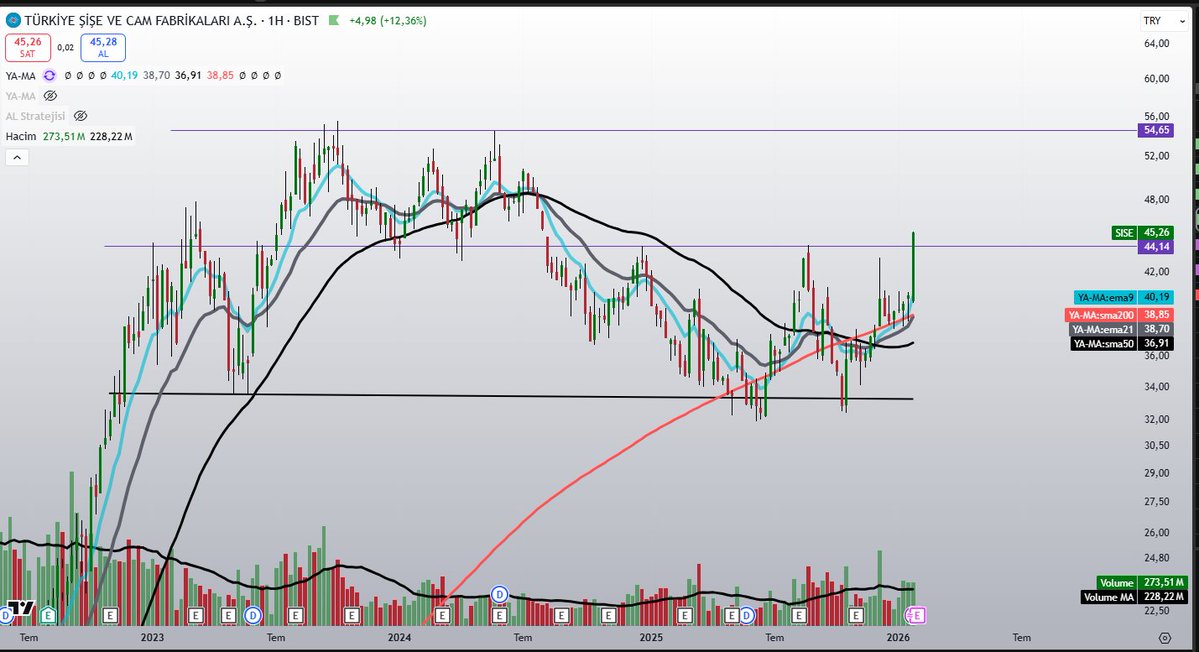Click the E marker just left of 2025 label
This screenshot has height=652, width=1199.
click(609, 615)
